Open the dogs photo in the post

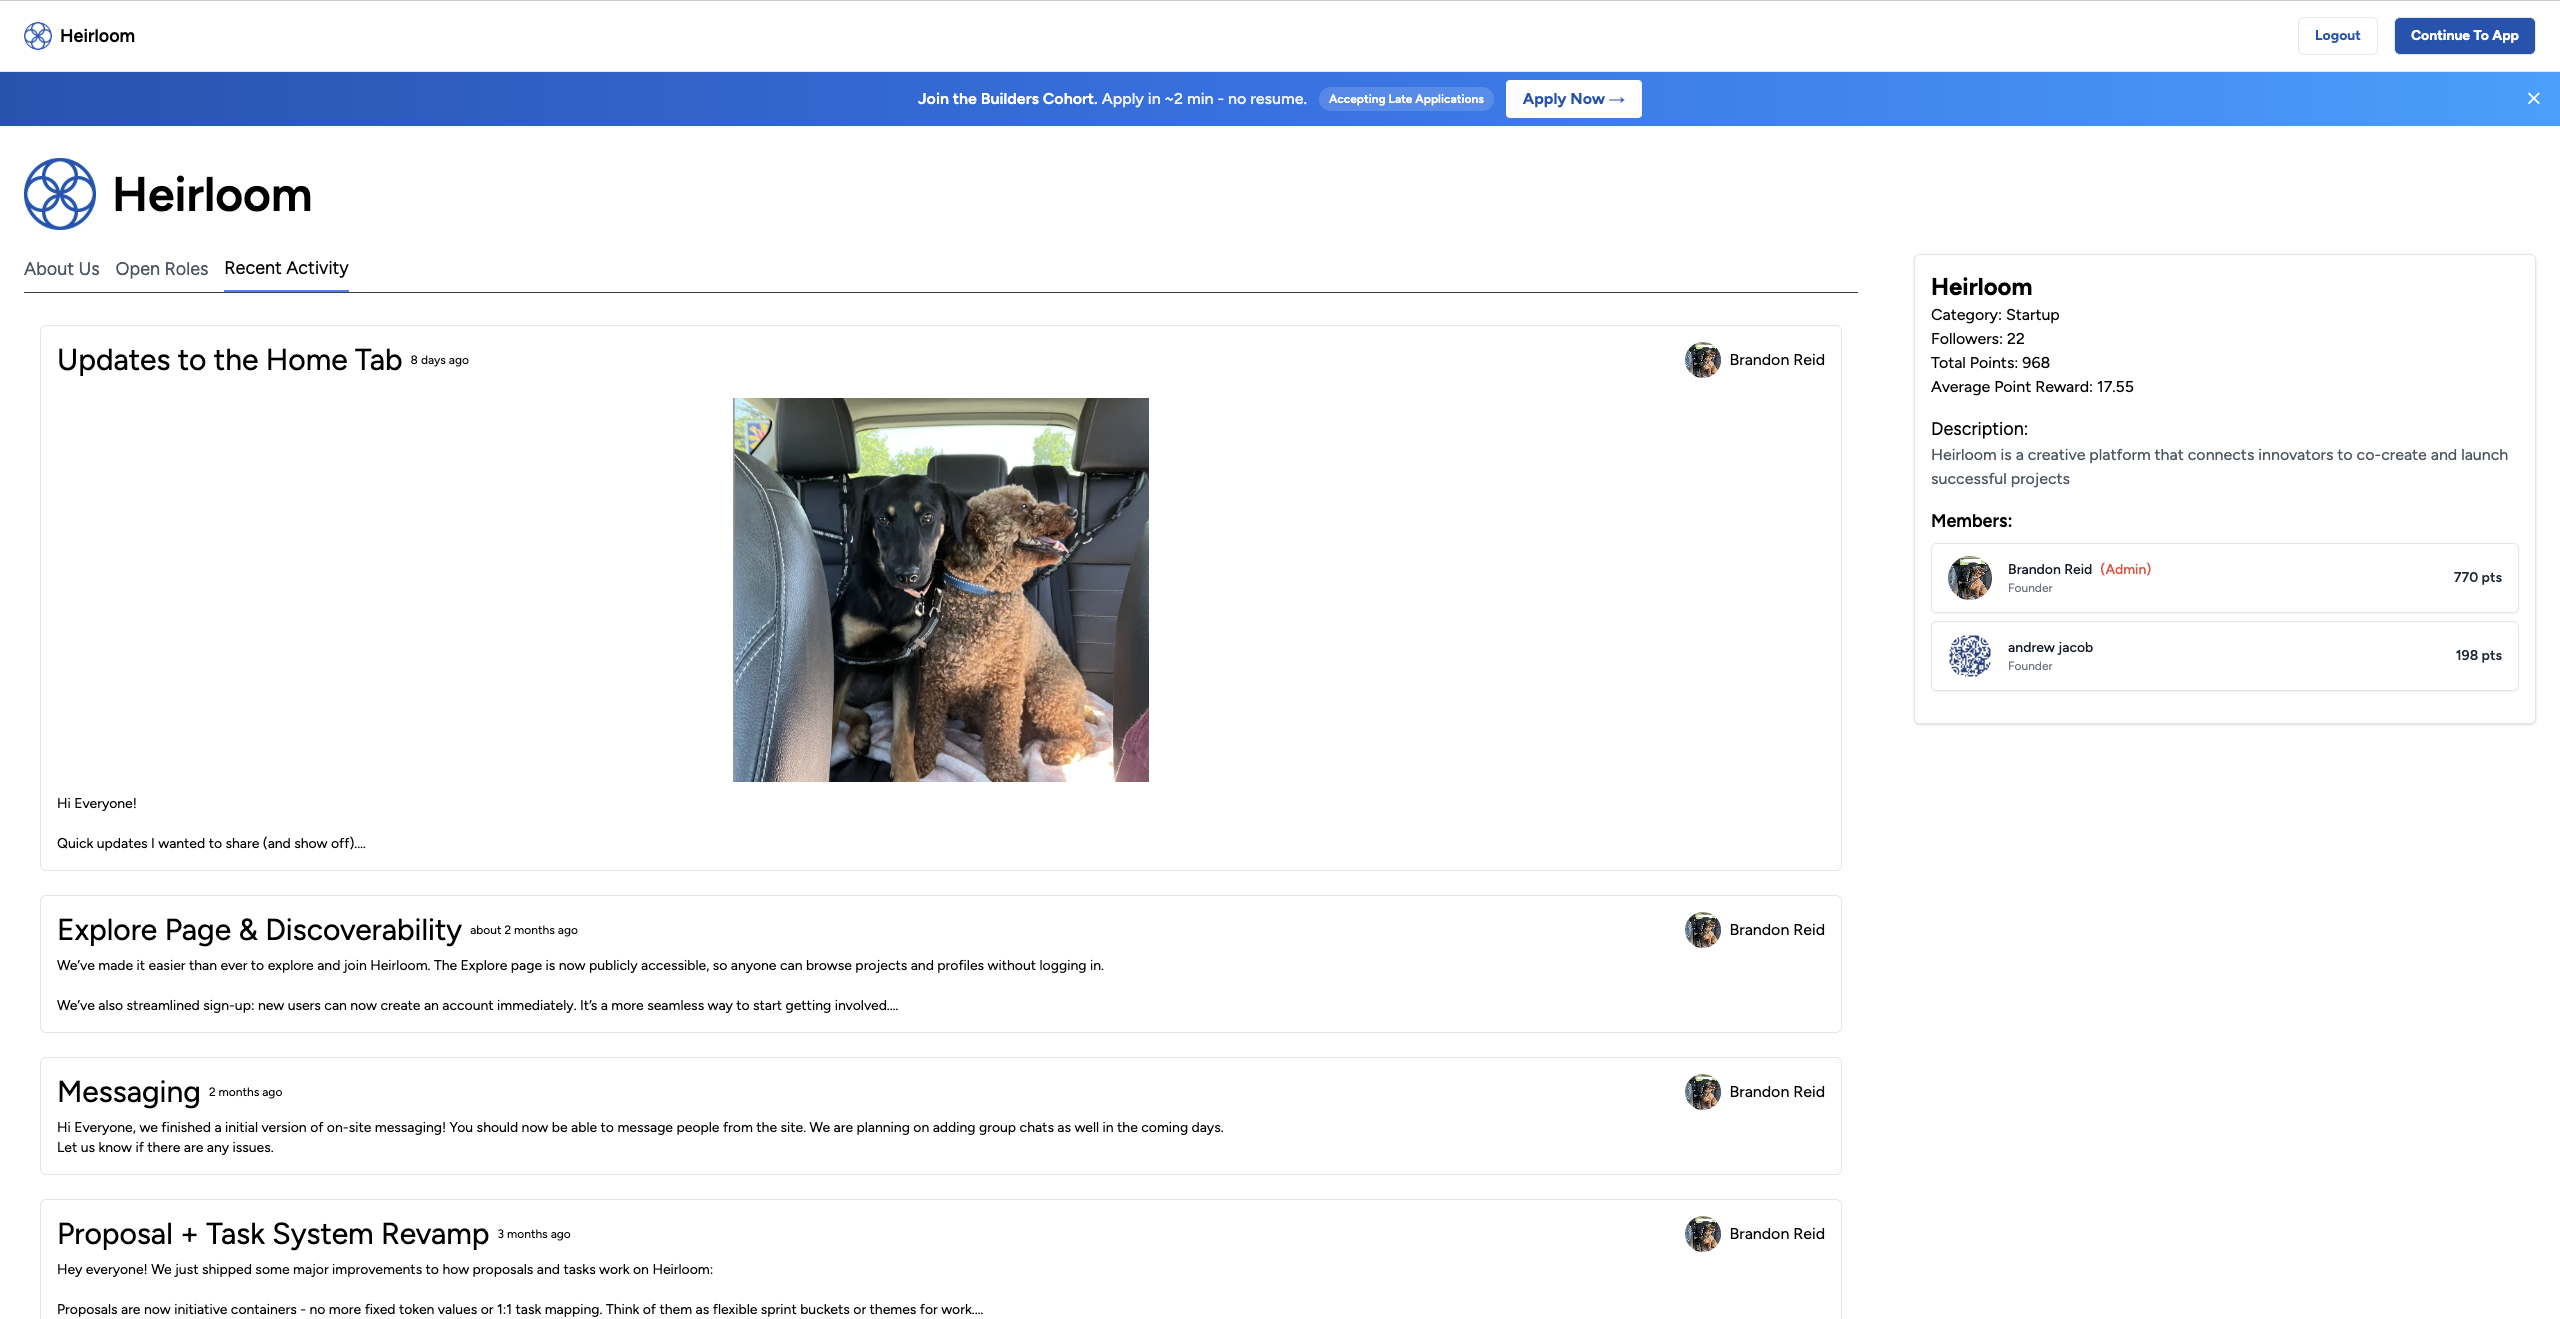pos(940,590)
